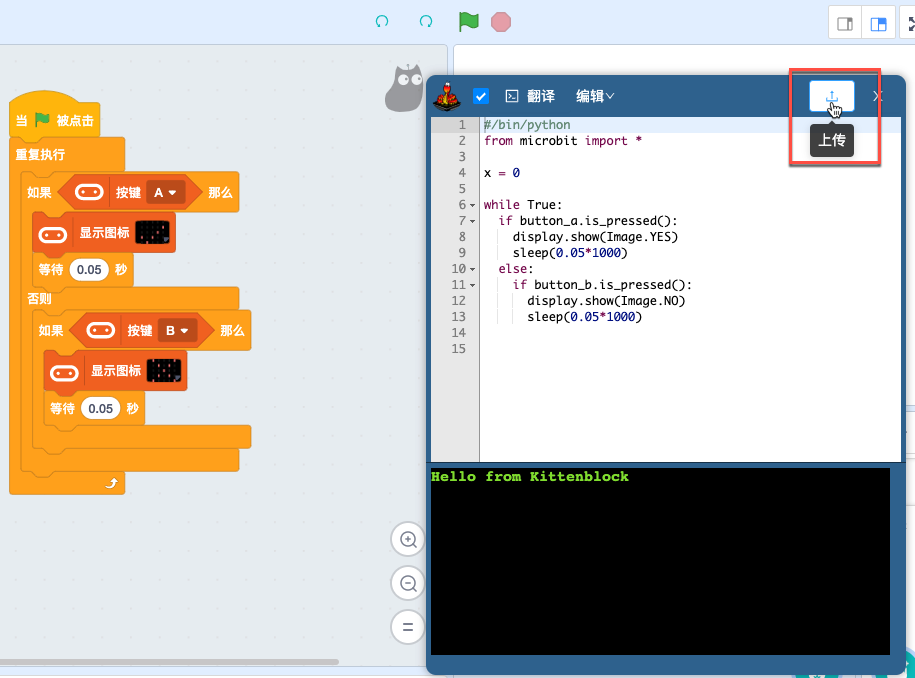Collapse the while True code fold arrow

tap(472, 205)
